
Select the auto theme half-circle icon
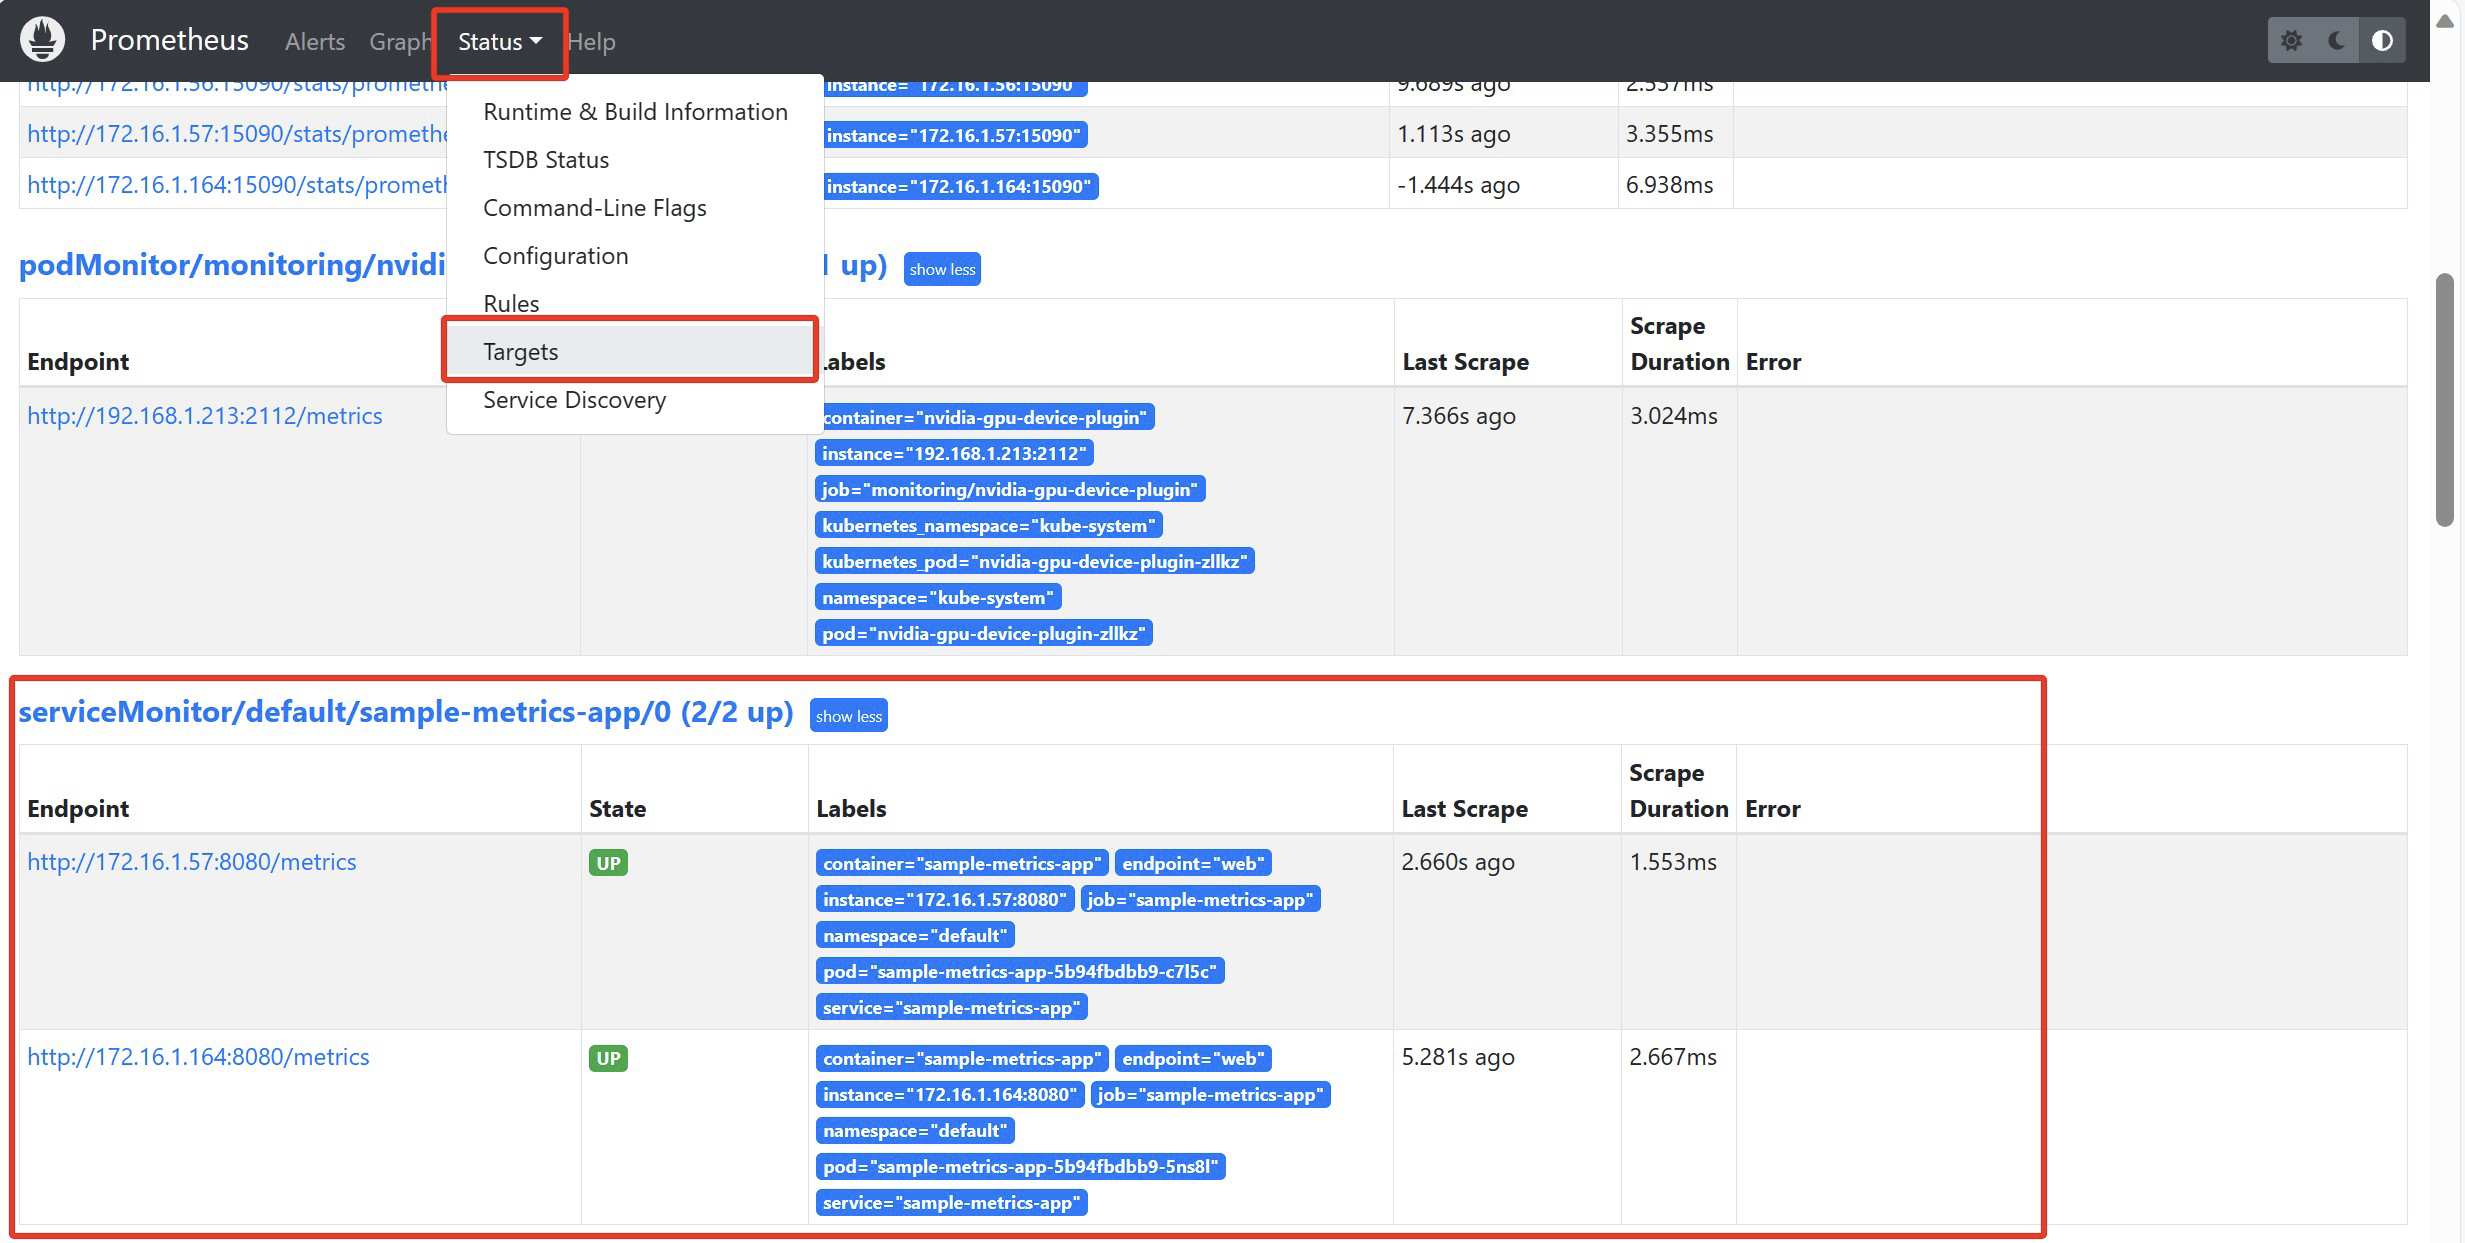tap(2383, 41)
